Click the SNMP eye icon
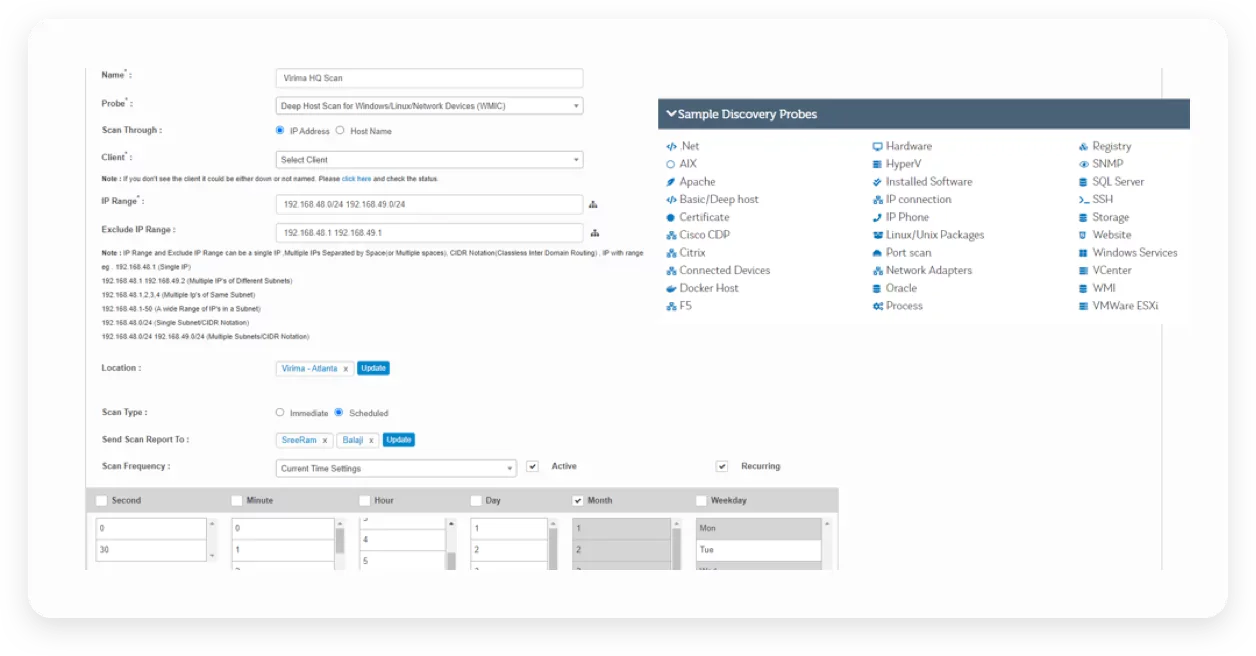The width and height of the screenshot is (1256, 656). coord(1083,164)
